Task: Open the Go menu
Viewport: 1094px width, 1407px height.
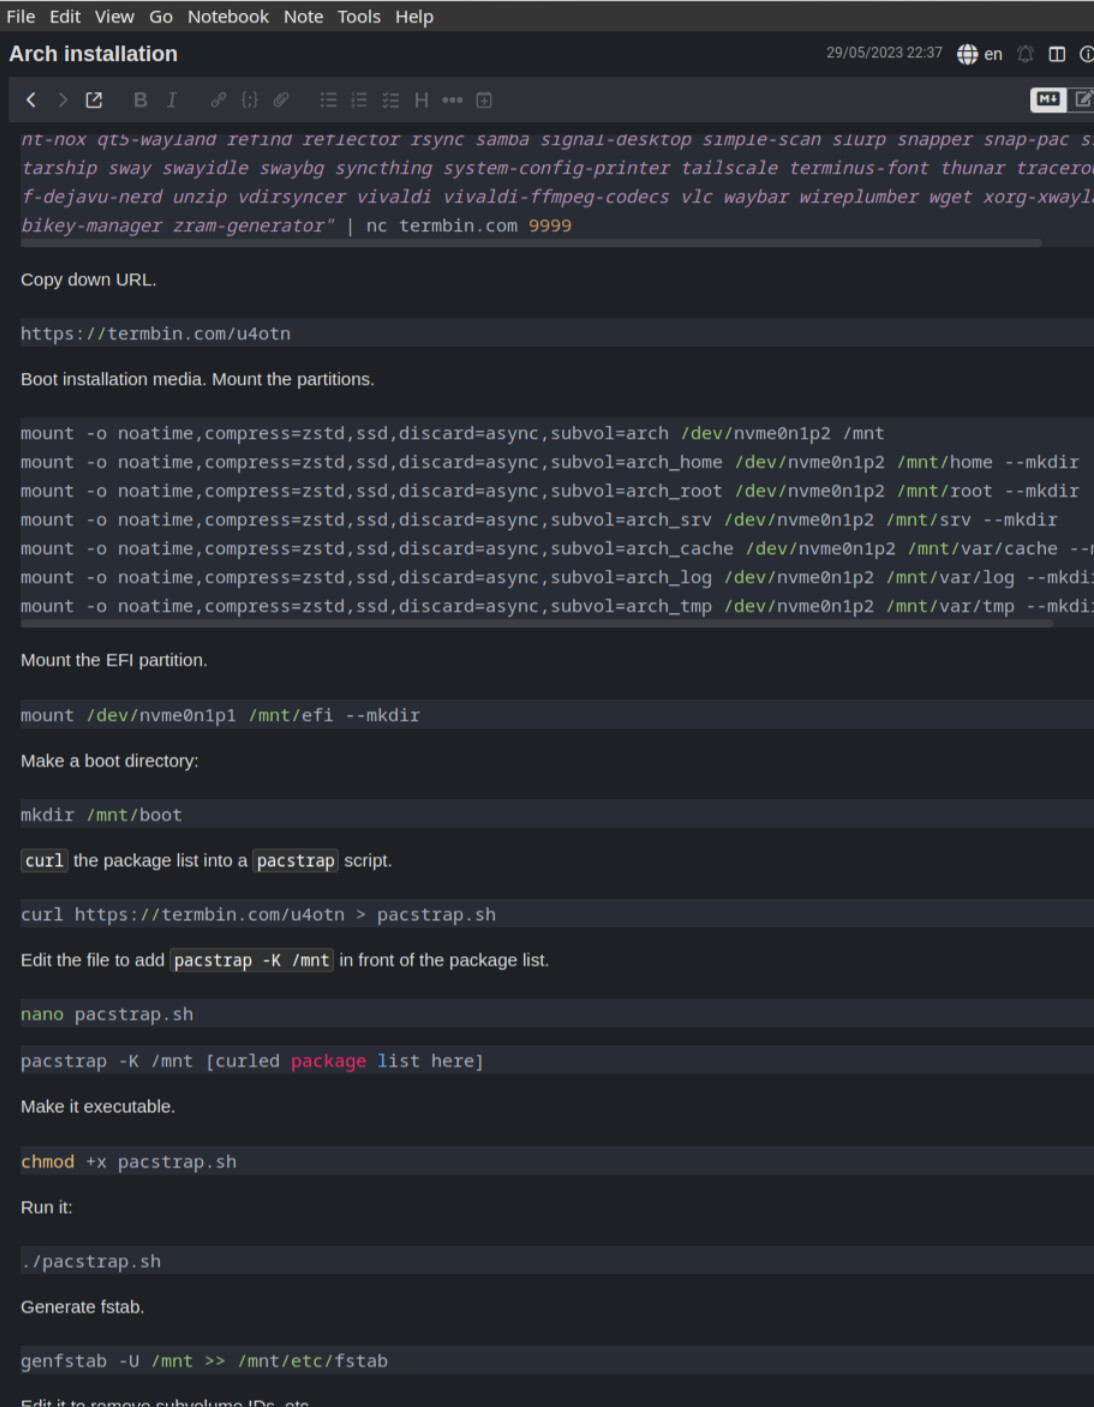Action: (161, 17)
